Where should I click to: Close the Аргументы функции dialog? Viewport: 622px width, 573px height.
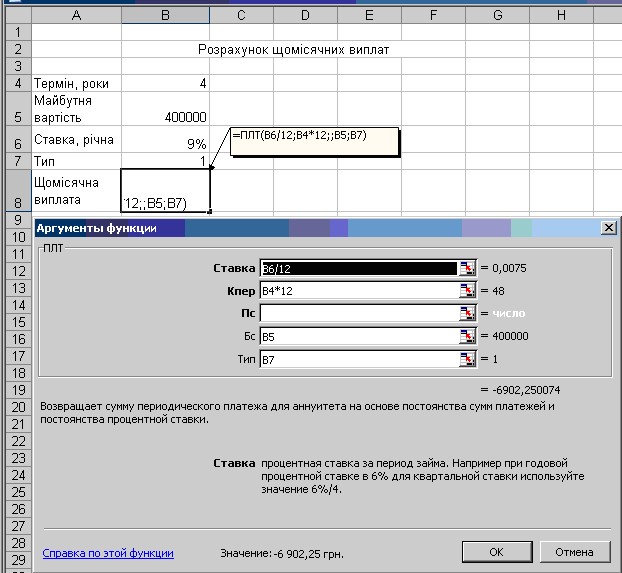607,228
